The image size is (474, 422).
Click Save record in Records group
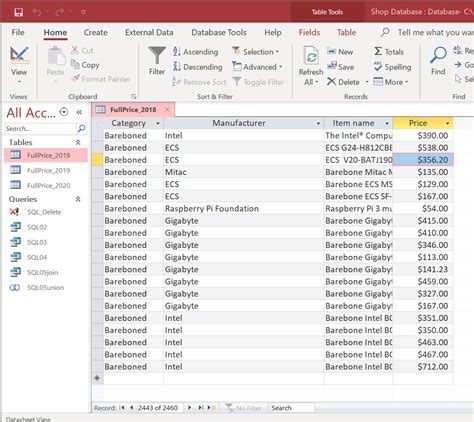point(340,67)
